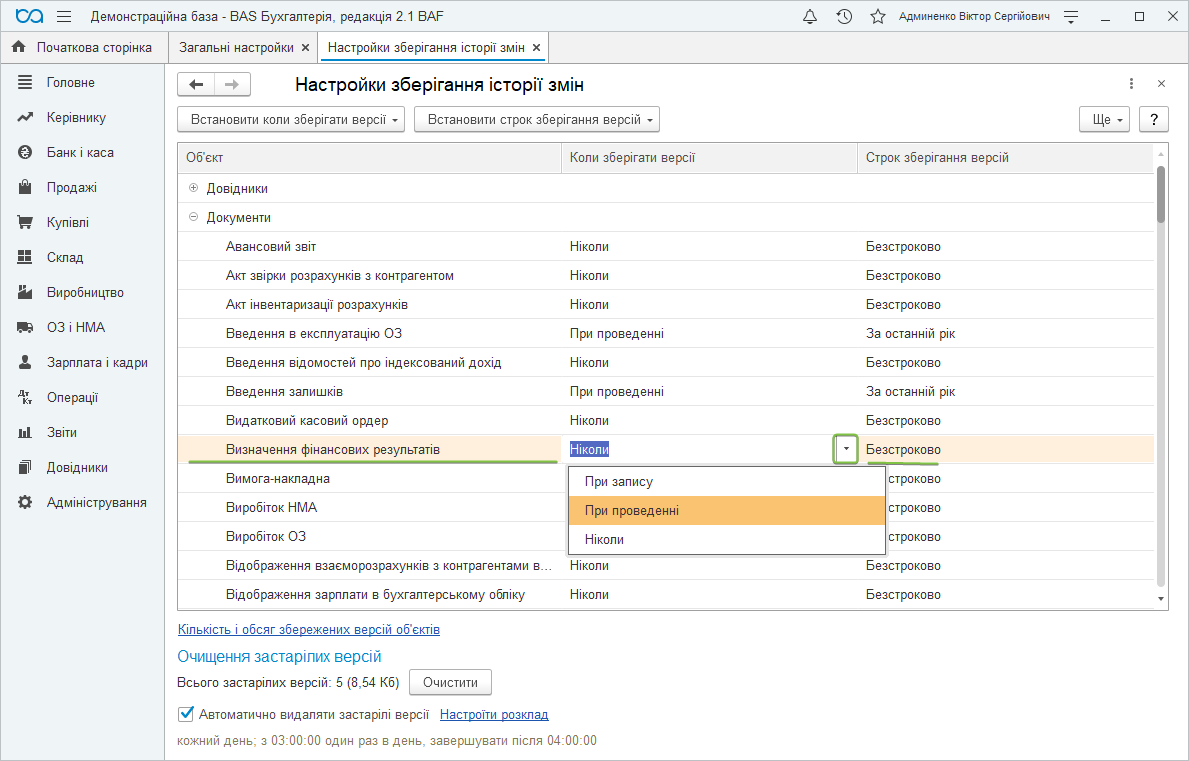
Task: Open the notifications bell icon
Action: [x=810, y=17]
